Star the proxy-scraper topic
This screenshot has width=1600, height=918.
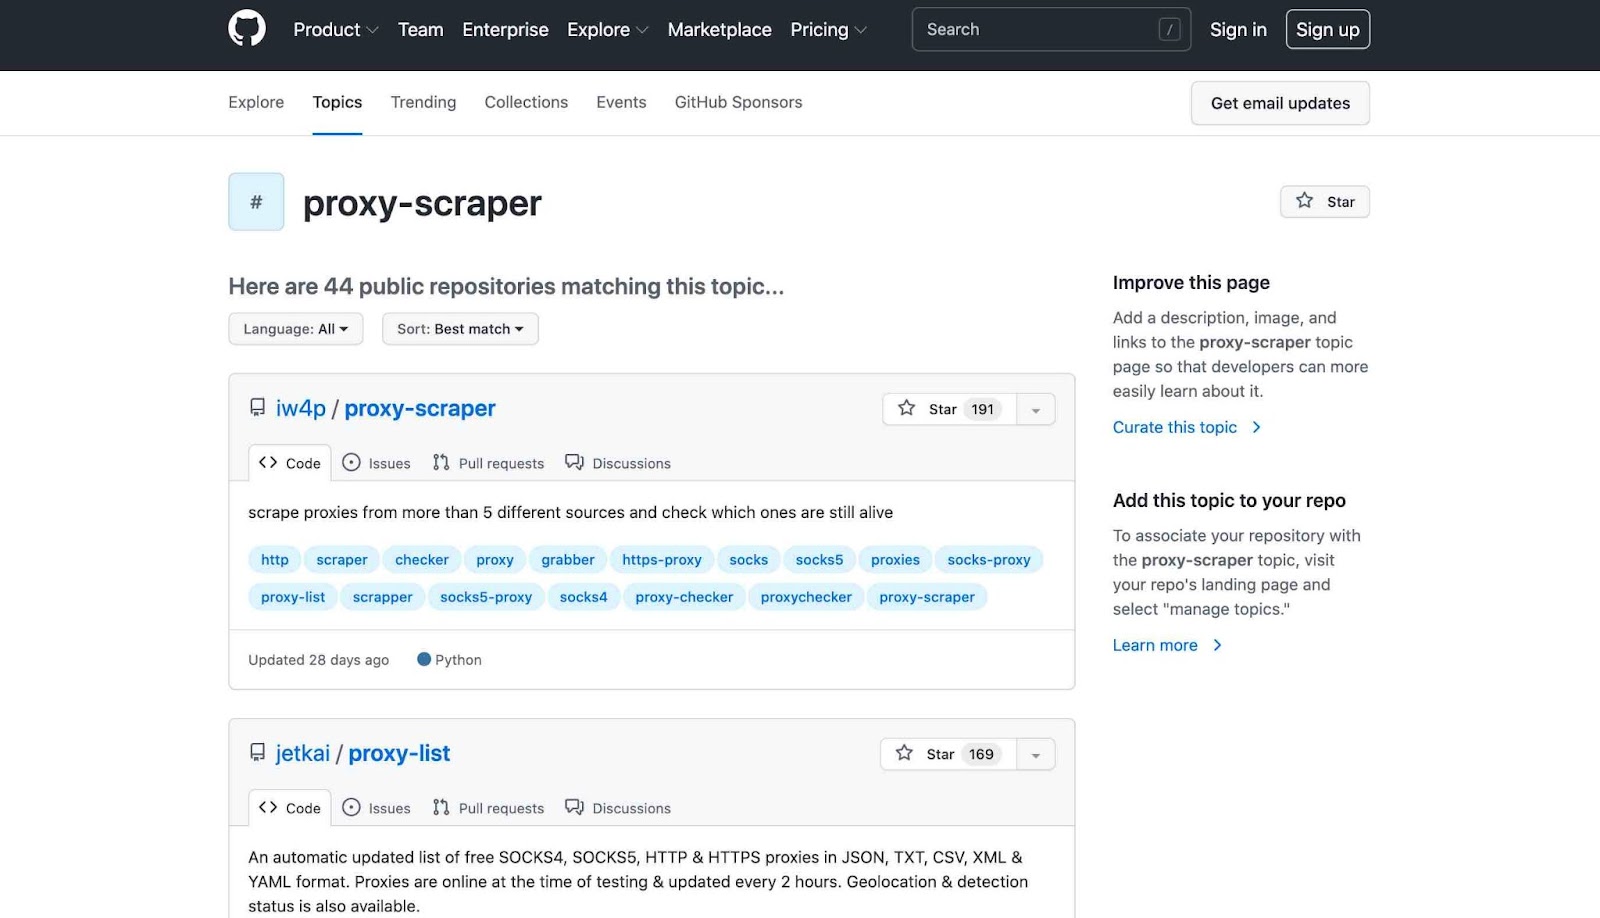1325,202
